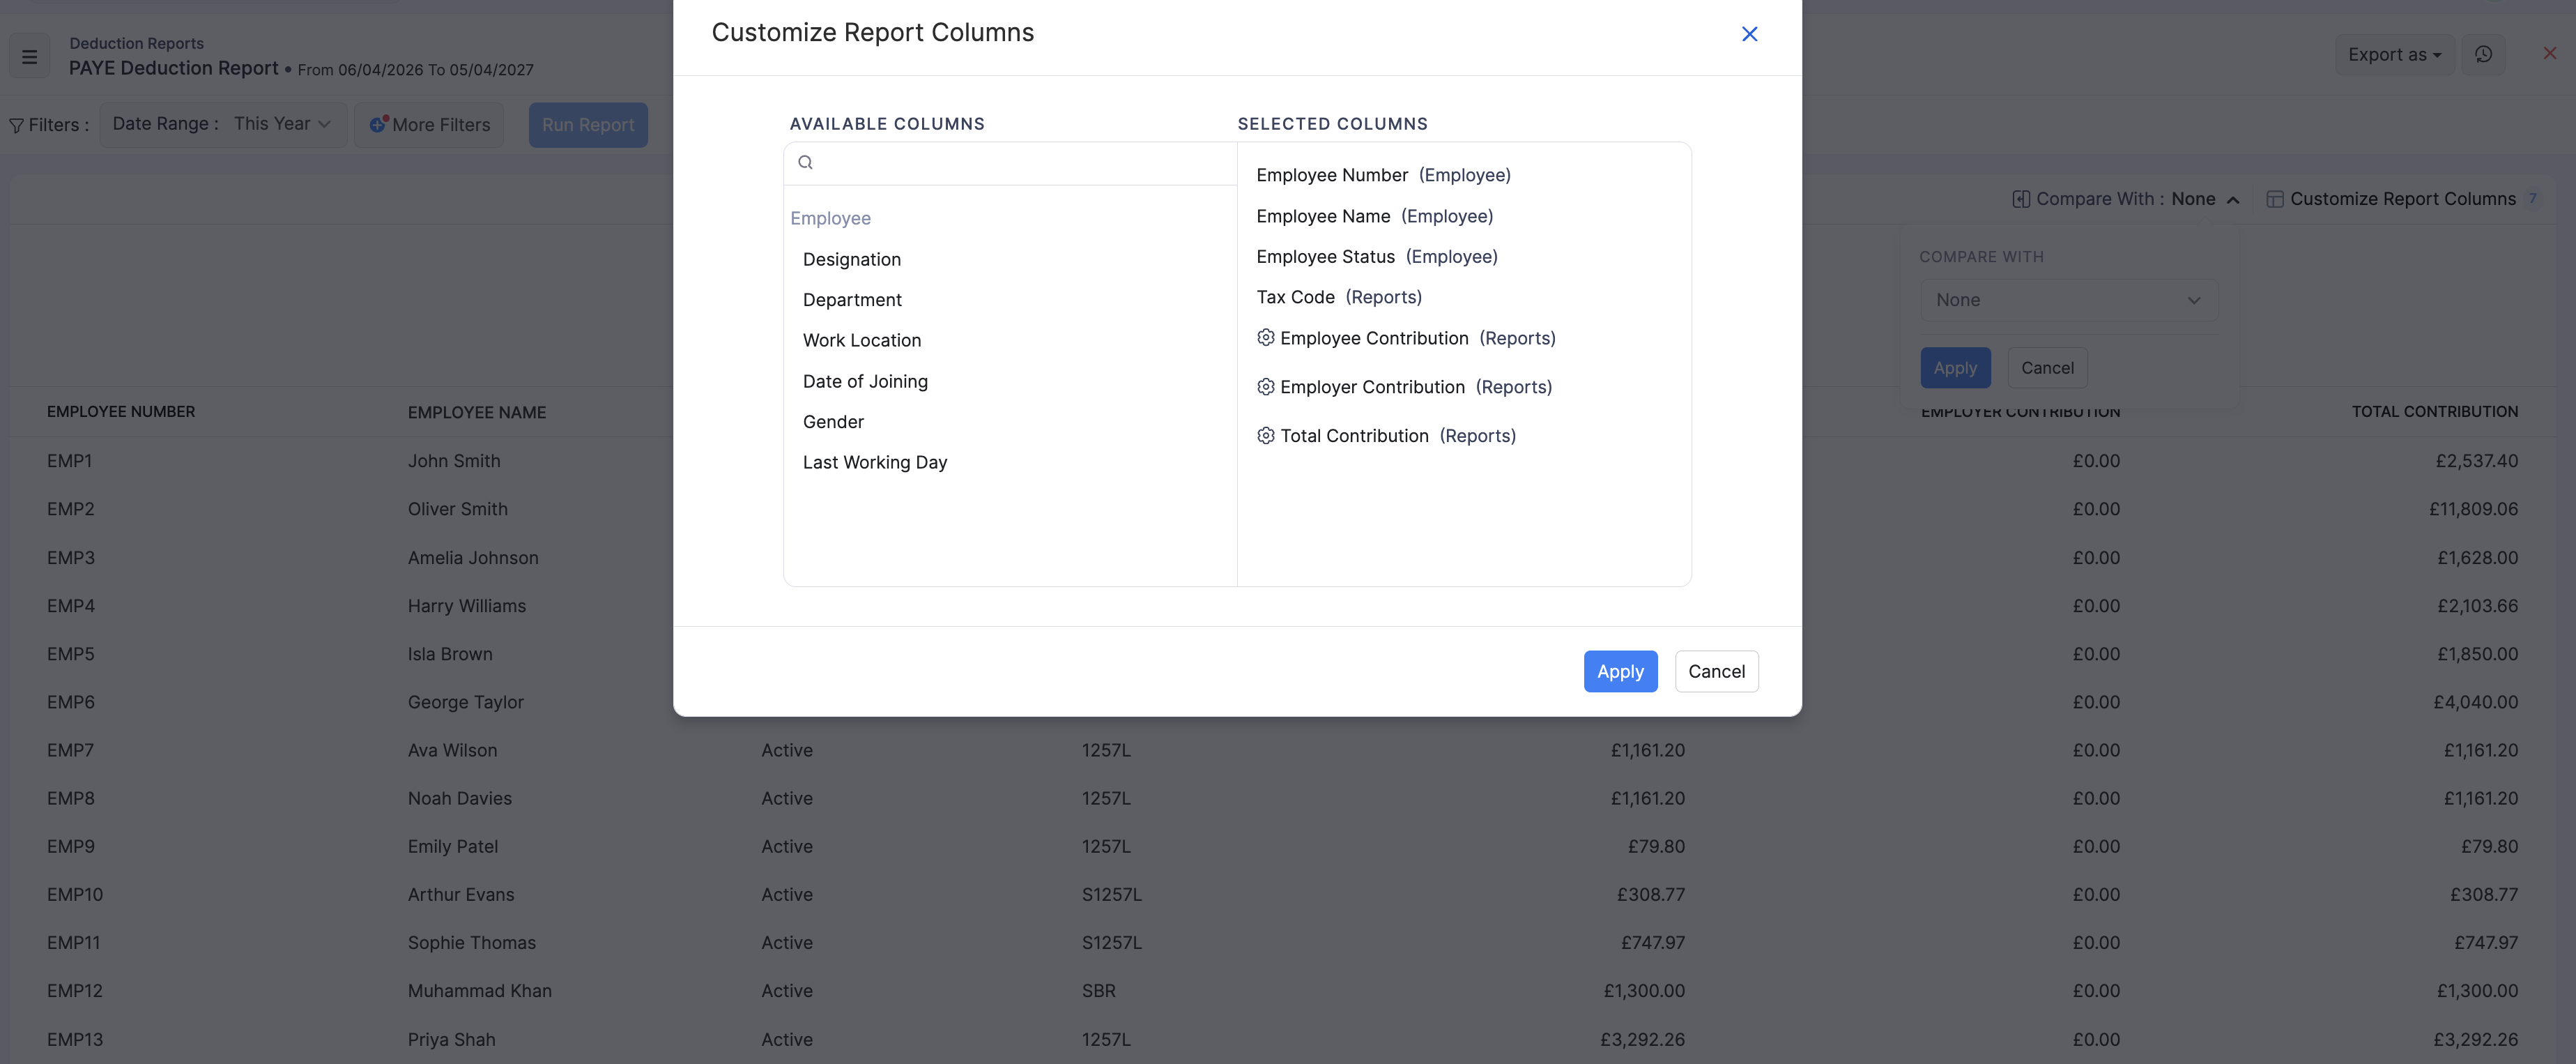This screenshot has height=1064, width=2576.
Task: Click George Taylor in the table
Action: pos(465,702)
